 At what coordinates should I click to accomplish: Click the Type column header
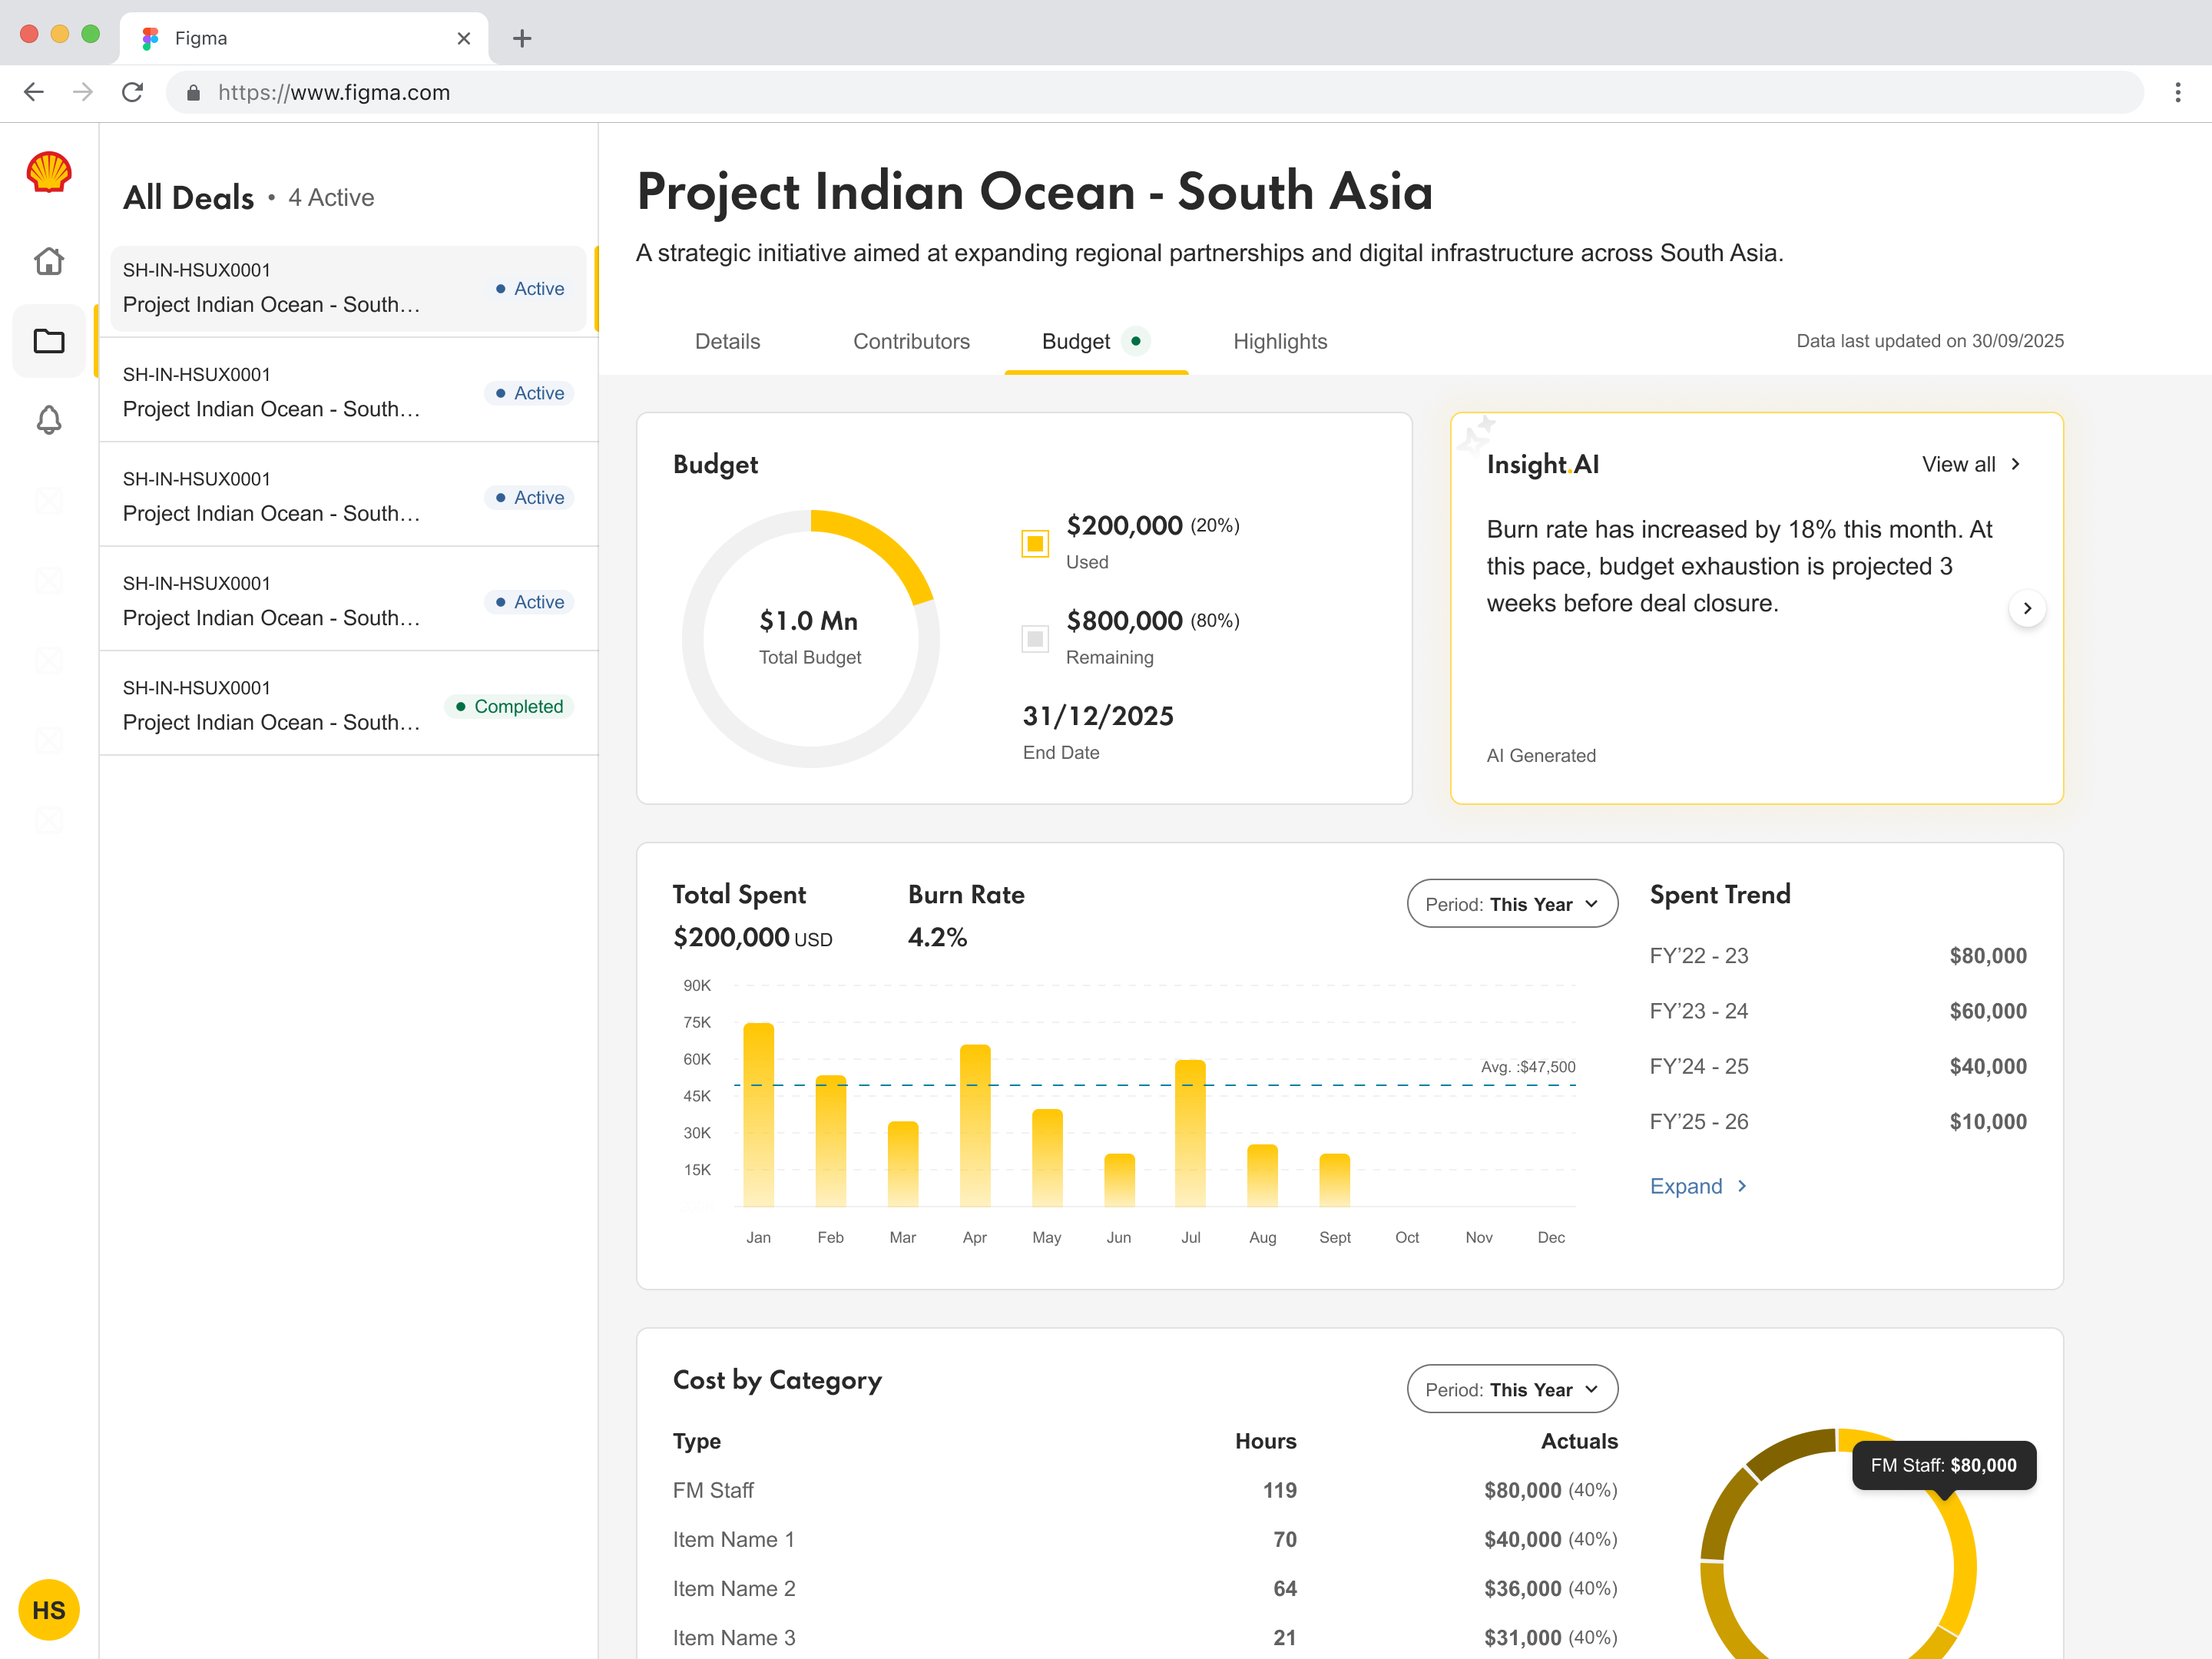point(697,1441)
